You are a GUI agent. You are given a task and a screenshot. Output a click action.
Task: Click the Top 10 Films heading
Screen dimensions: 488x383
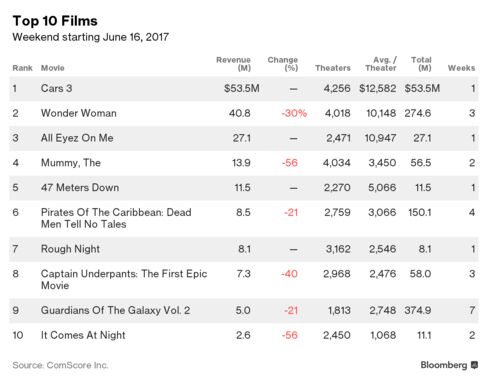[x=55, y=21]
